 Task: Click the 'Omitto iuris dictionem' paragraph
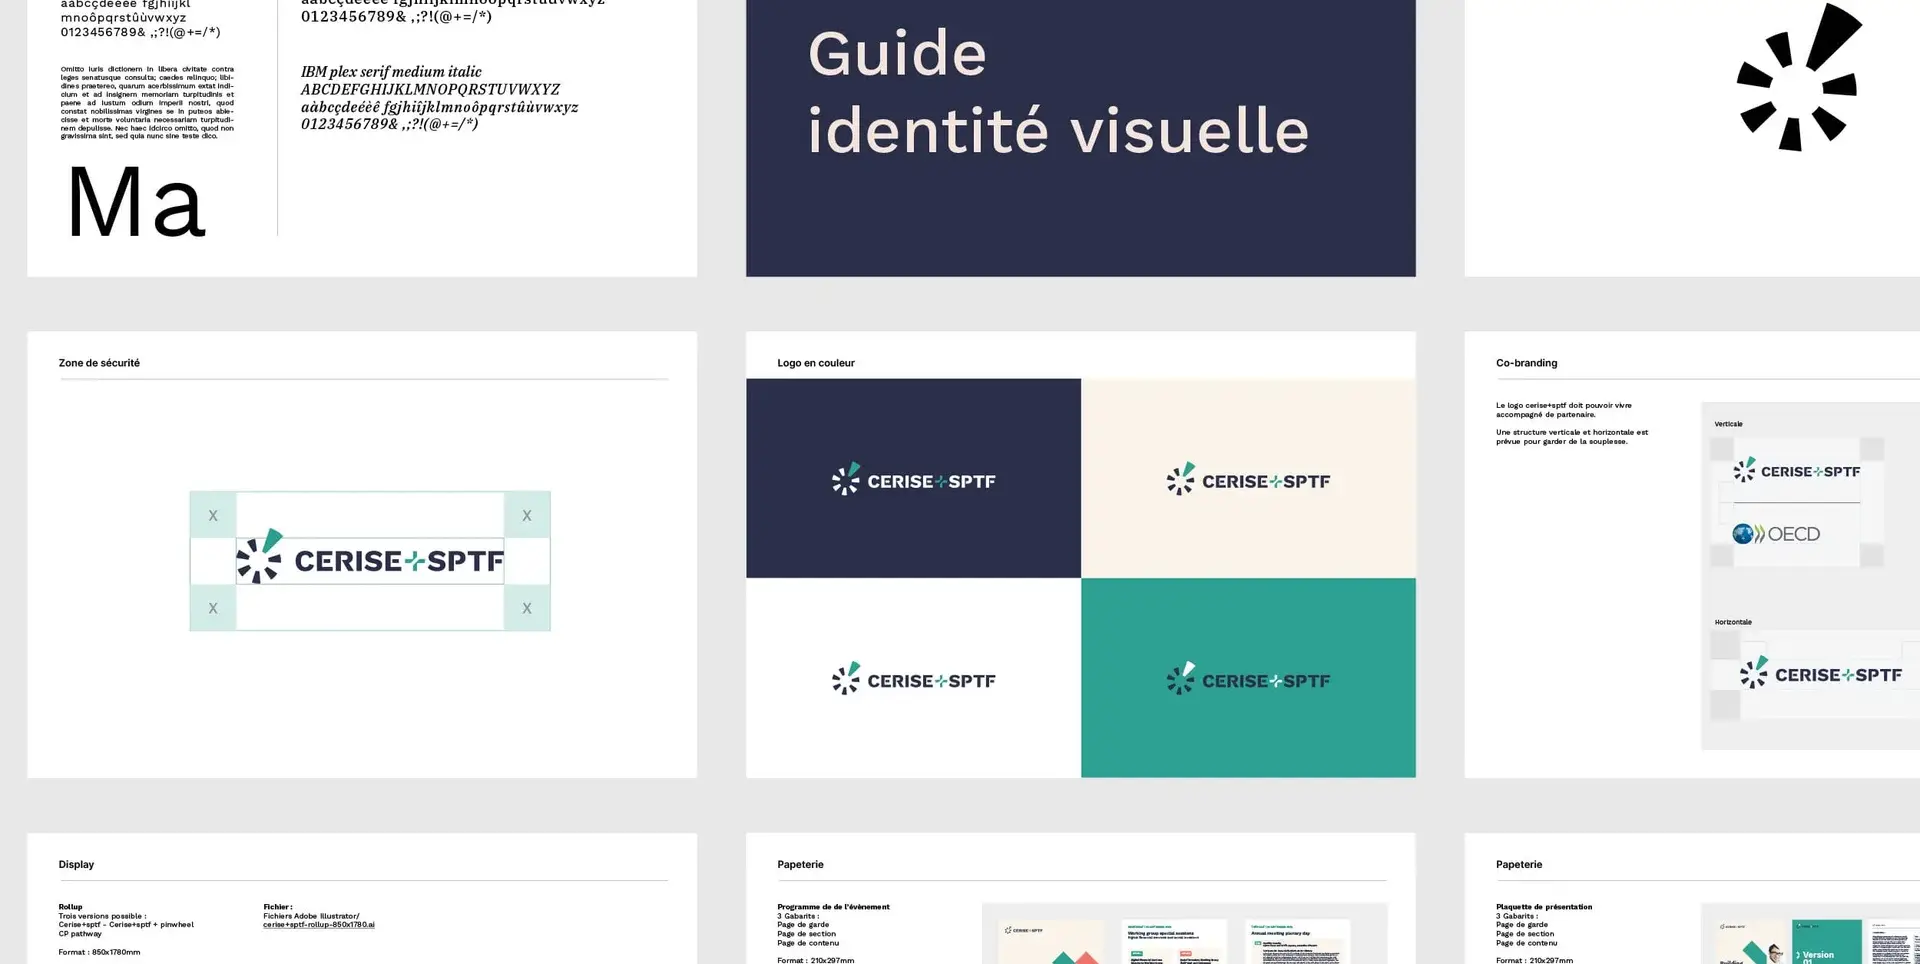pyautogui.click(x=147, y=103)
